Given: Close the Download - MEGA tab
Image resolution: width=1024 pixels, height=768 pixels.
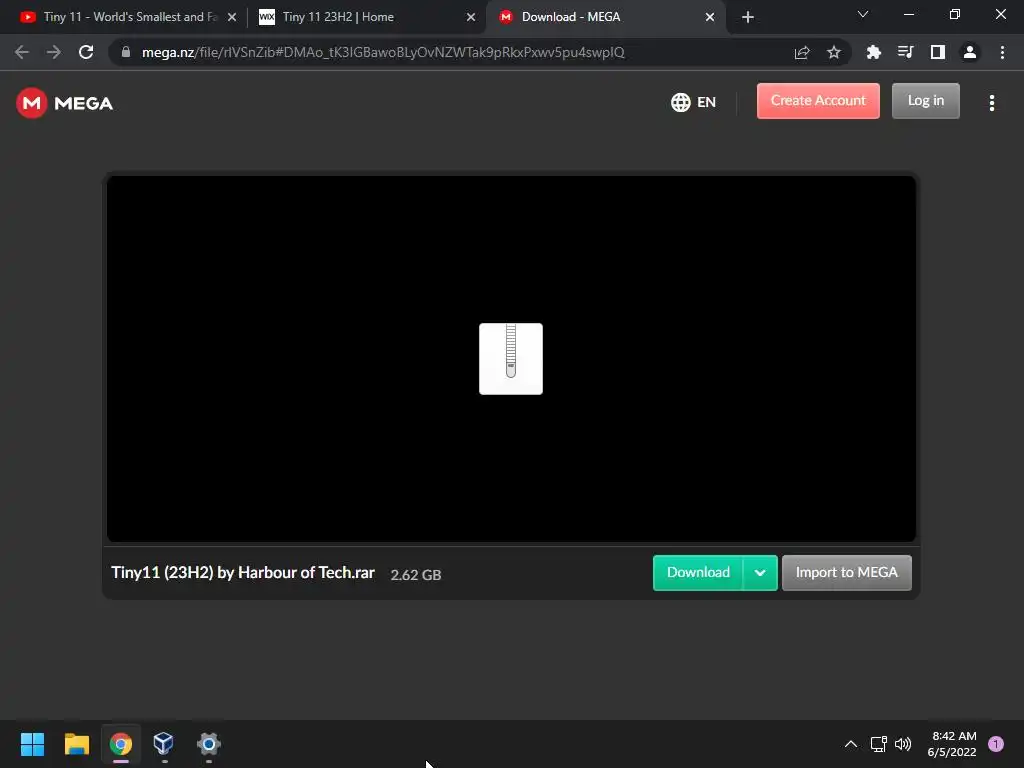Looking at the screenshot, I should [710, 17].
